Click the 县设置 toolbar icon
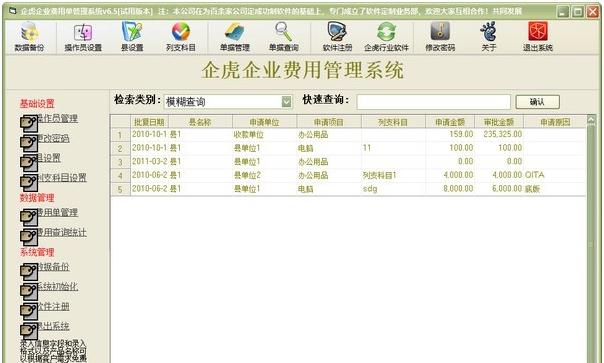 [132, 36]
